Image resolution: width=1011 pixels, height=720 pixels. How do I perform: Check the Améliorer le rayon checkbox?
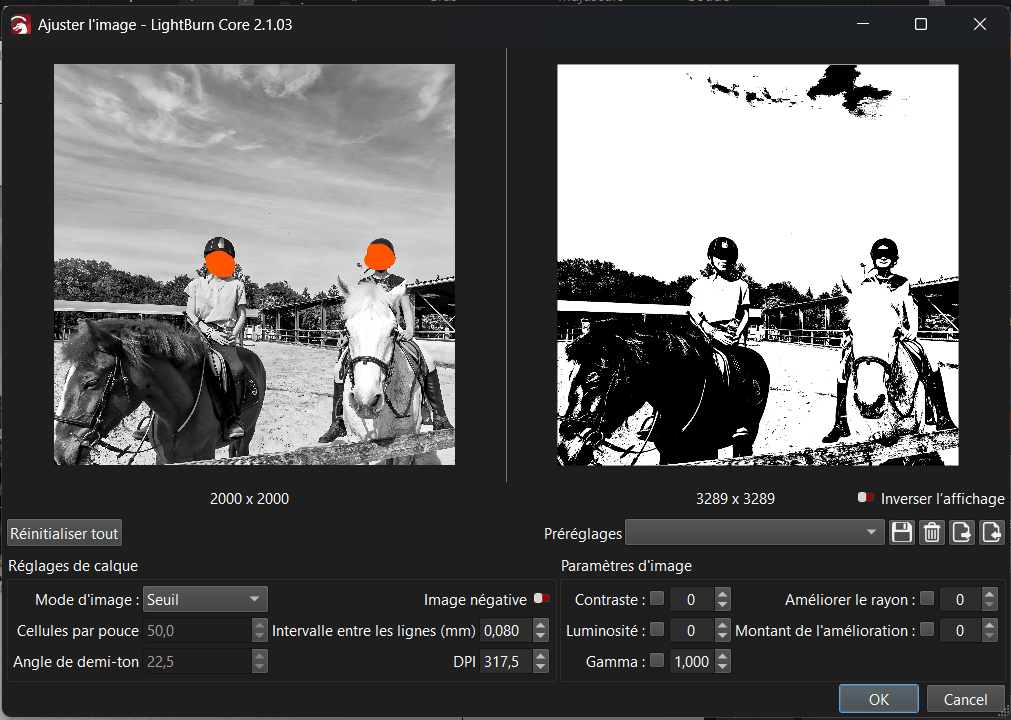coord(927,599)
